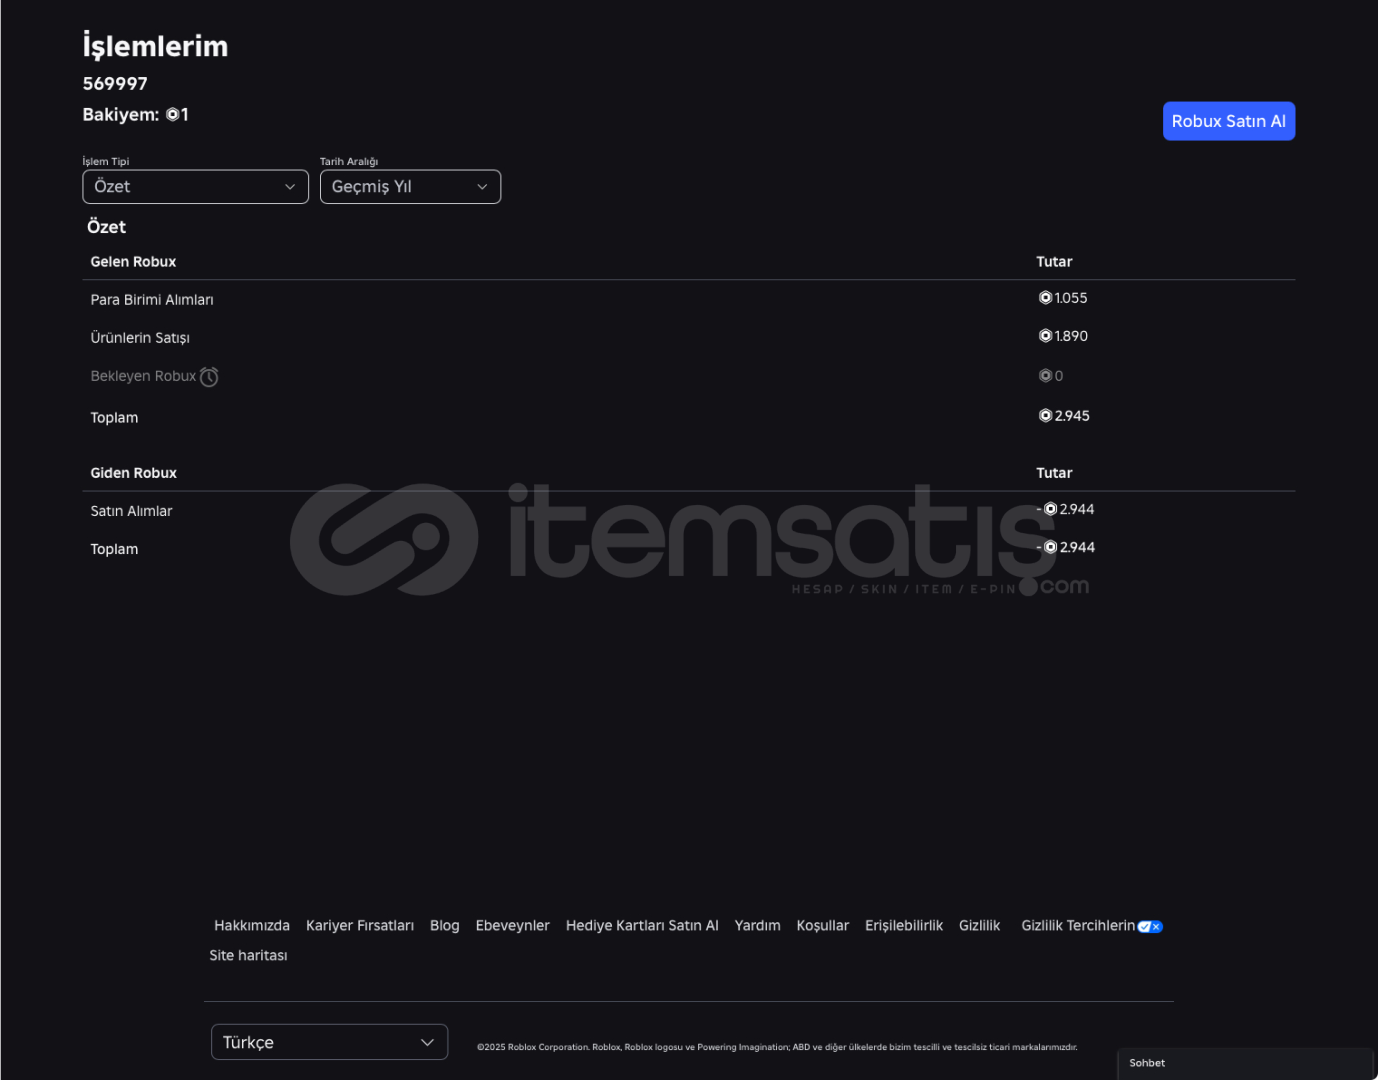Open the Ebeveynler footer link

click(513, 926)
